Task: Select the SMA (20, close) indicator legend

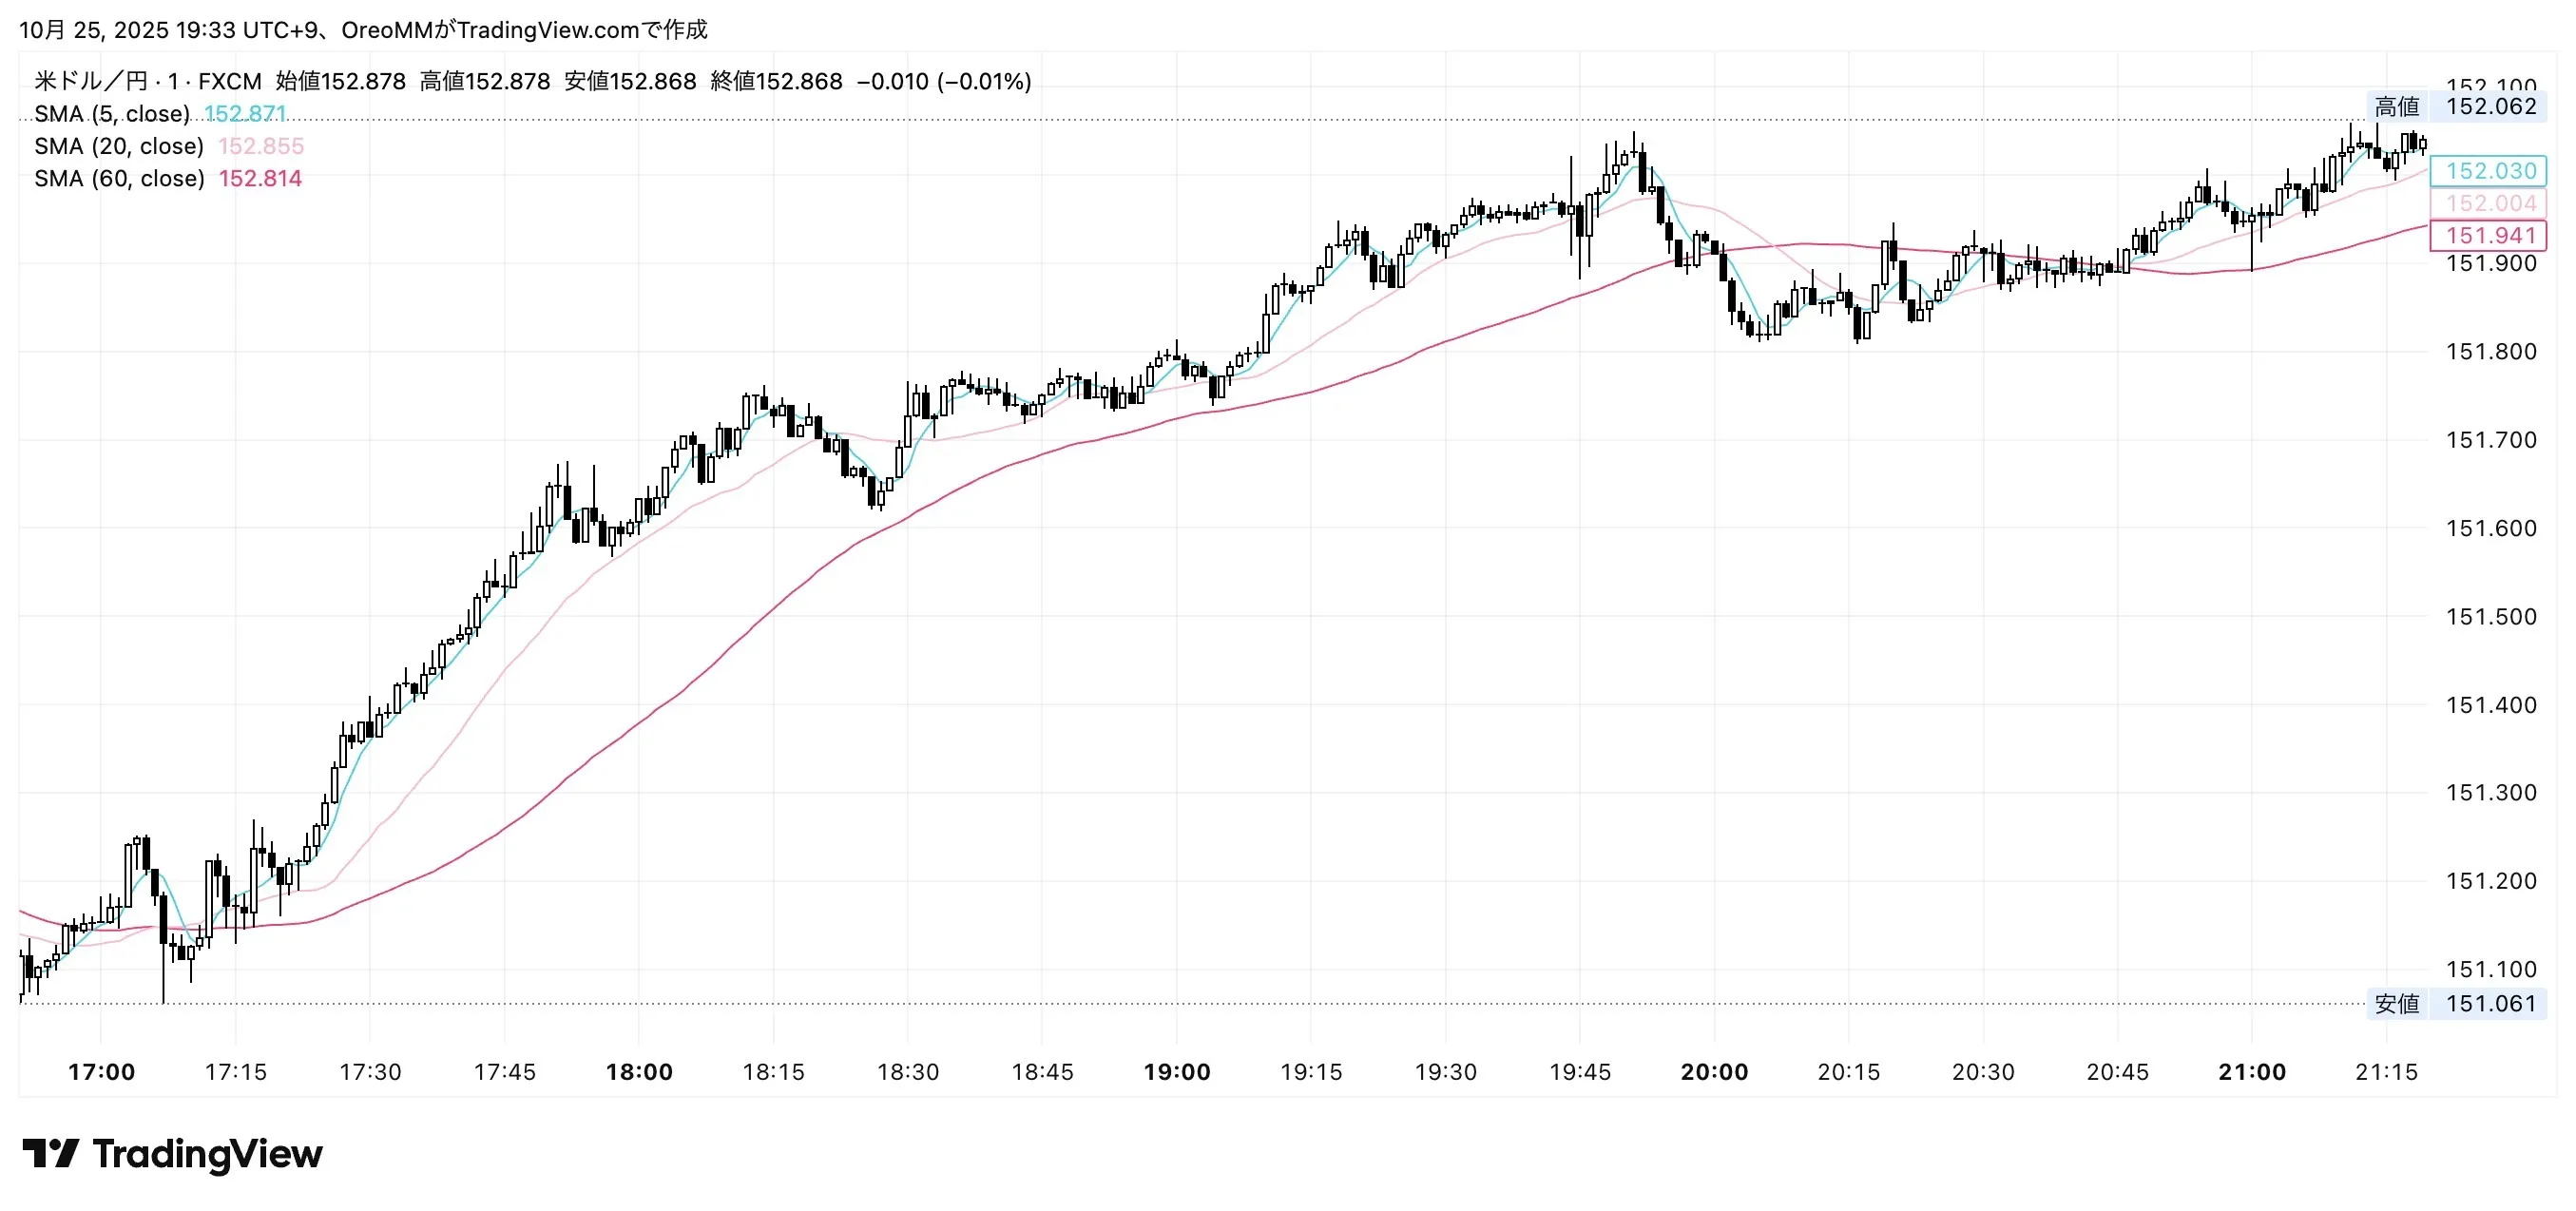Action: 119,146
